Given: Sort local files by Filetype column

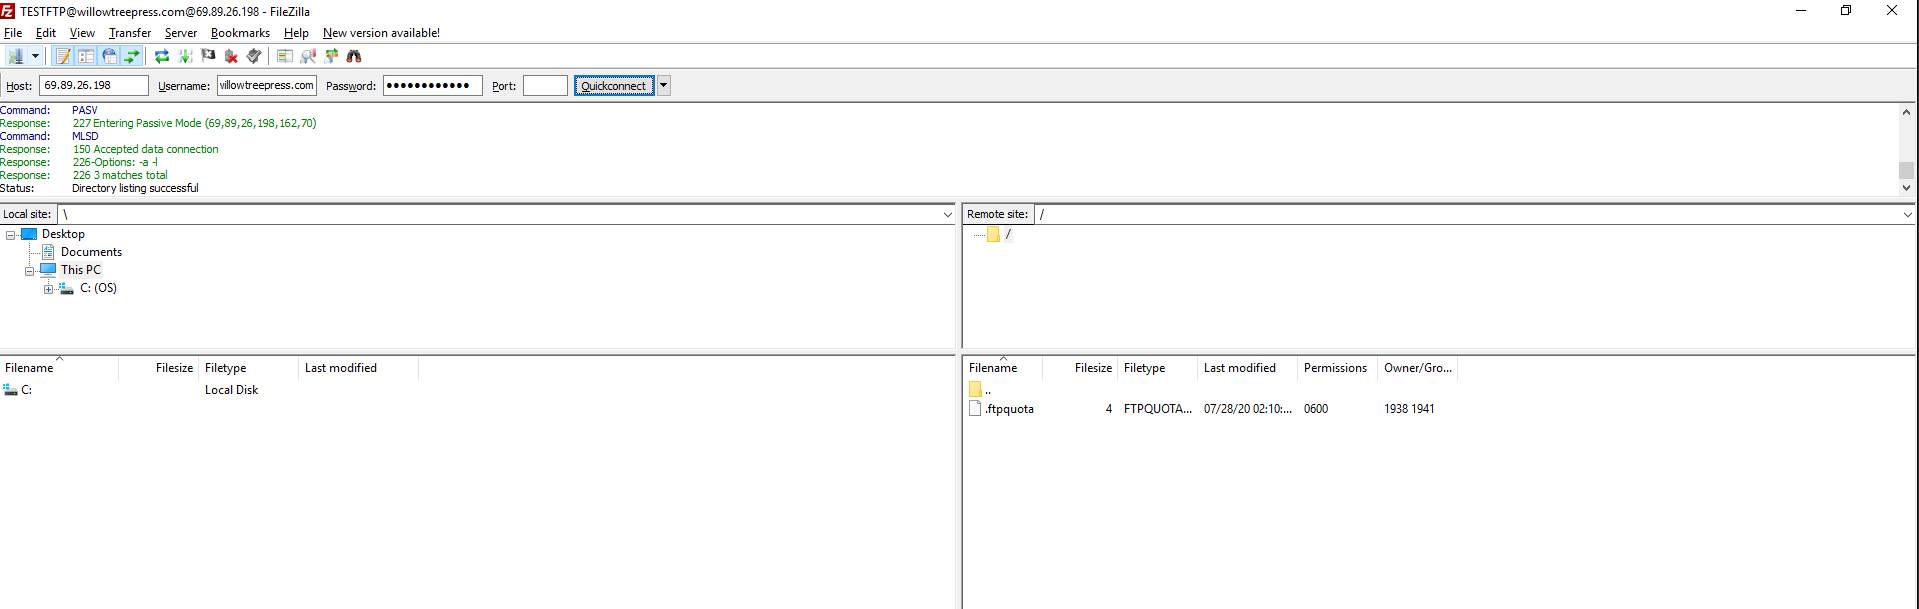Looking at the screenshot, I should (x=248, y=368).
